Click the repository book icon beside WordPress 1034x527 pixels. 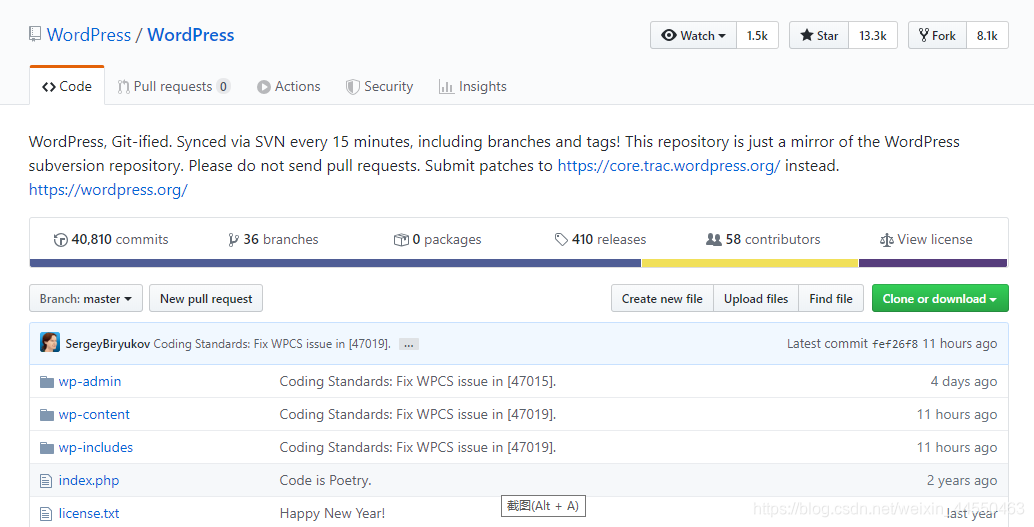click(x=35, y=34)
